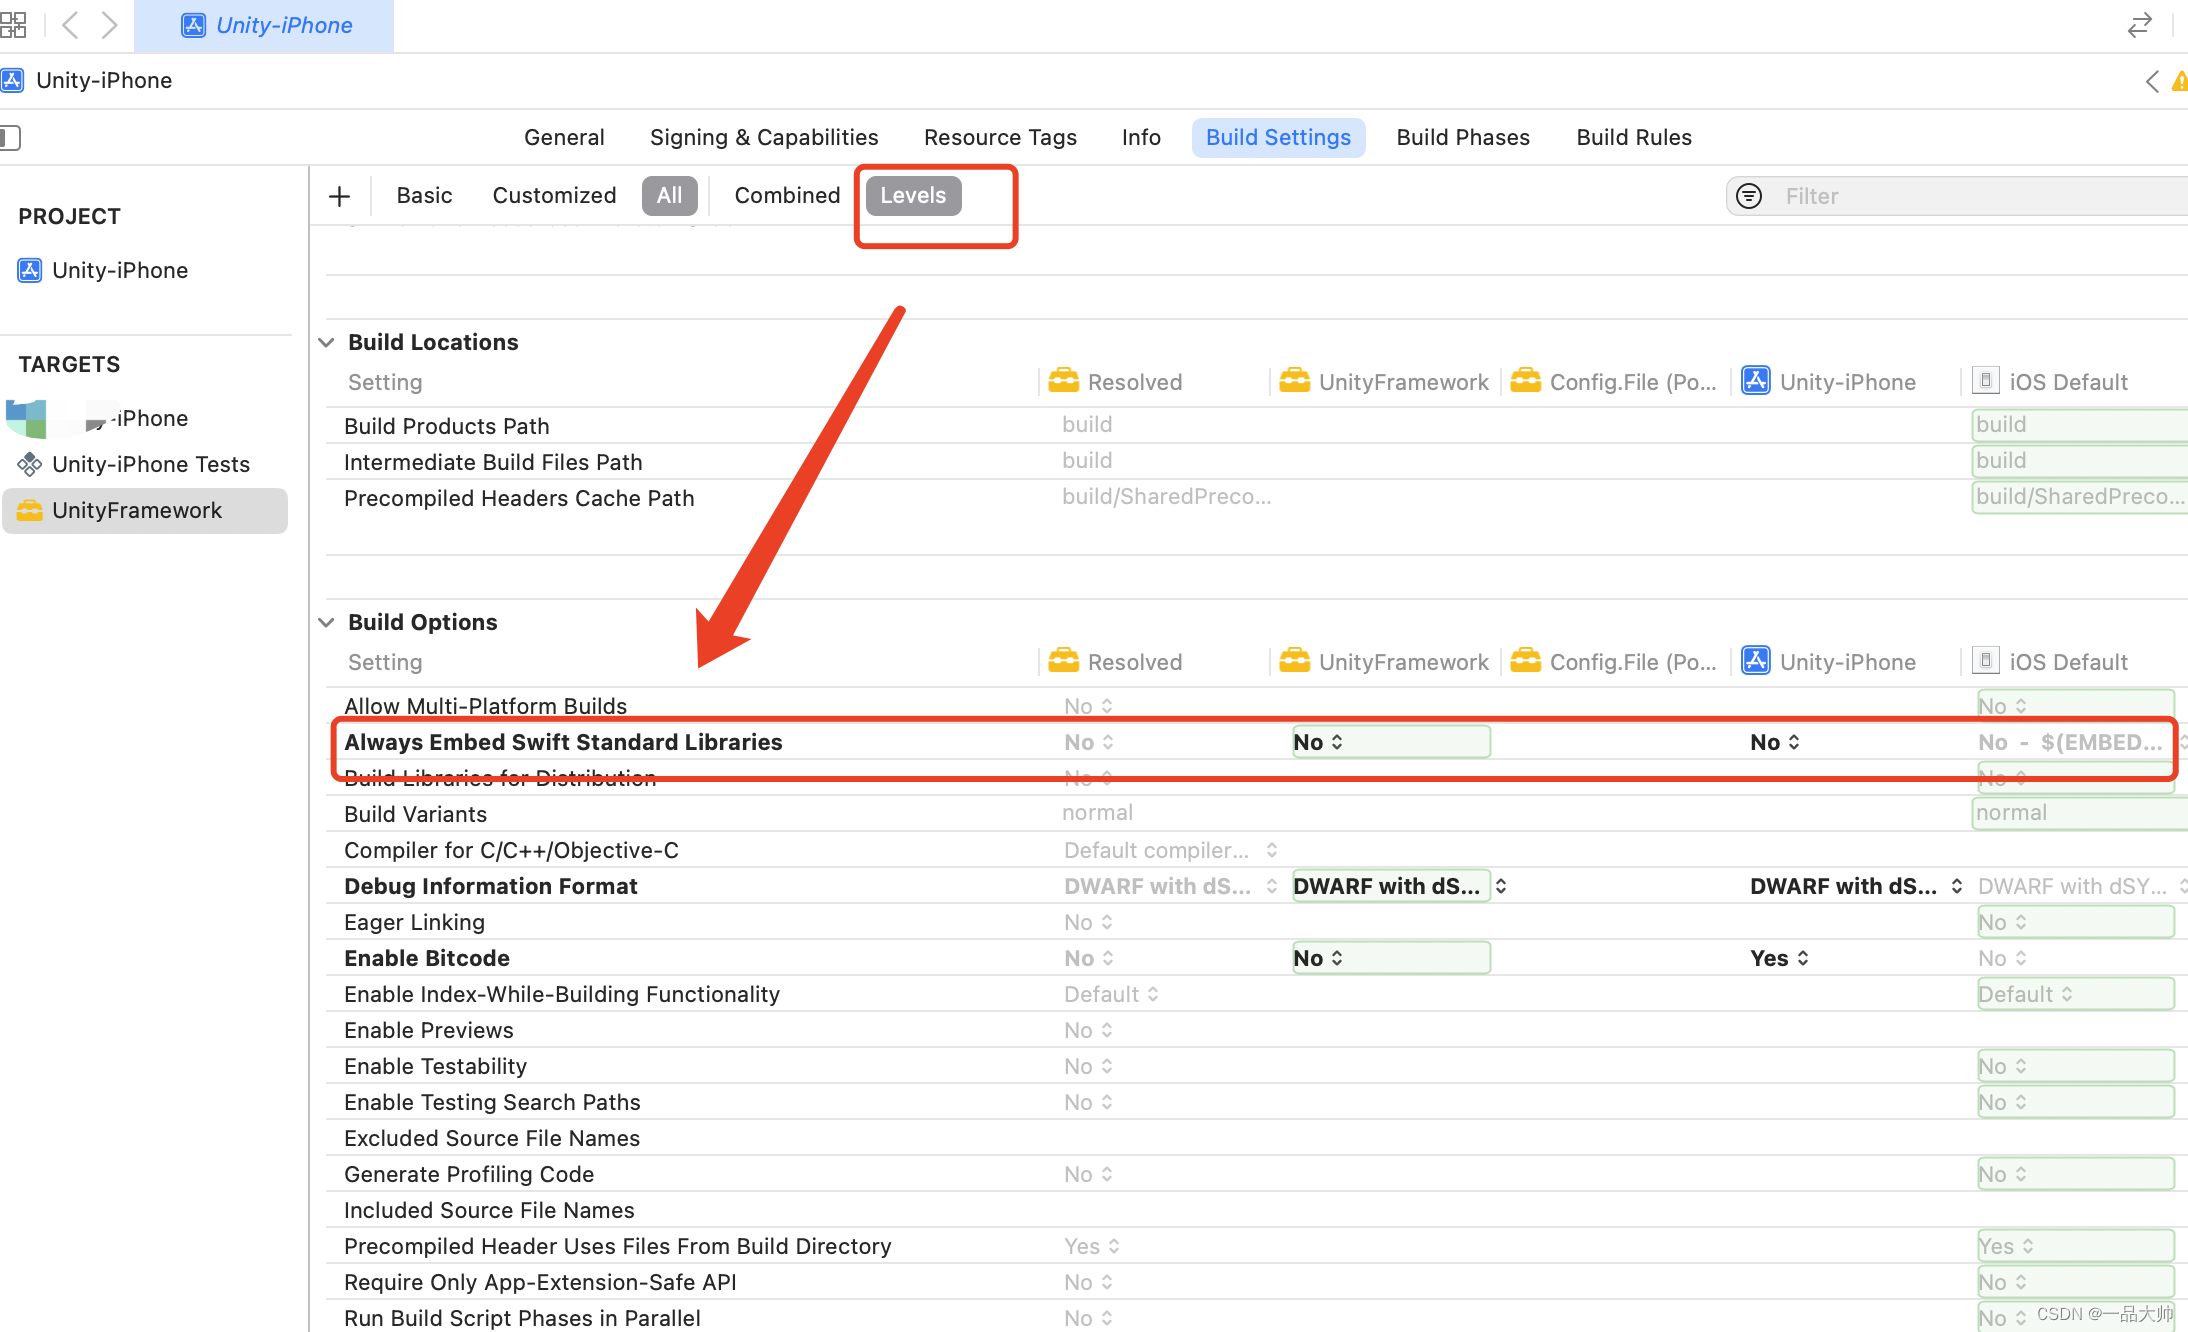2188x1332 pixels.
Task: Go back with the navigation left chevron
Action: tap(70, 24)
